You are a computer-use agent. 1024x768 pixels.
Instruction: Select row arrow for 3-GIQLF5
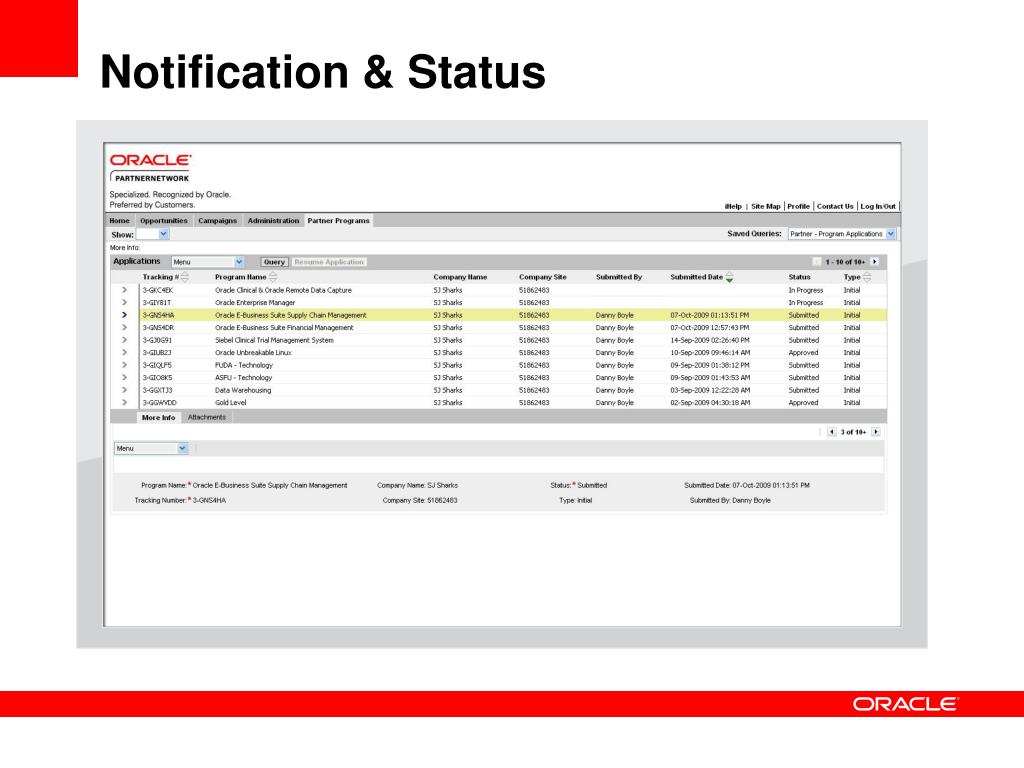[124, 365]
